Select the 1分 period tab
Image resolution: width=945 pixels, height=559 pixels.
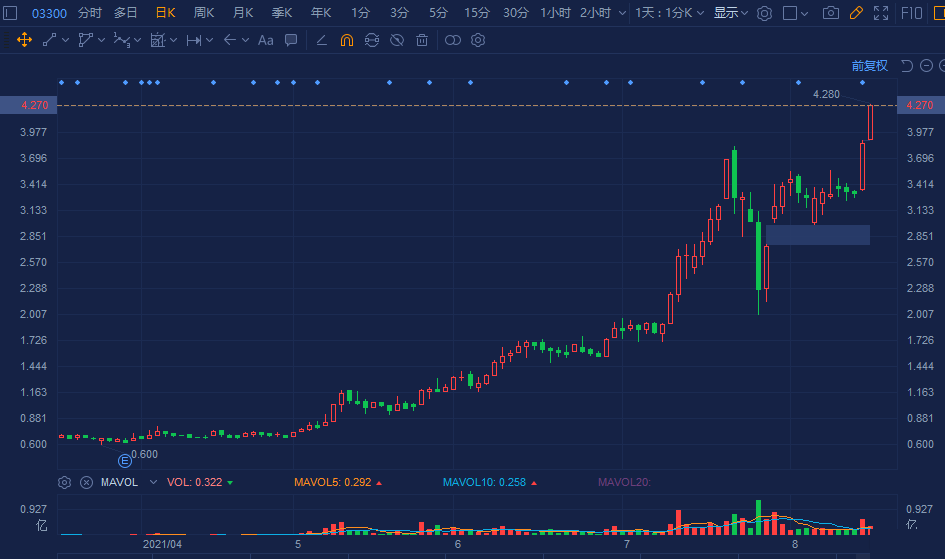coord(360,13)
